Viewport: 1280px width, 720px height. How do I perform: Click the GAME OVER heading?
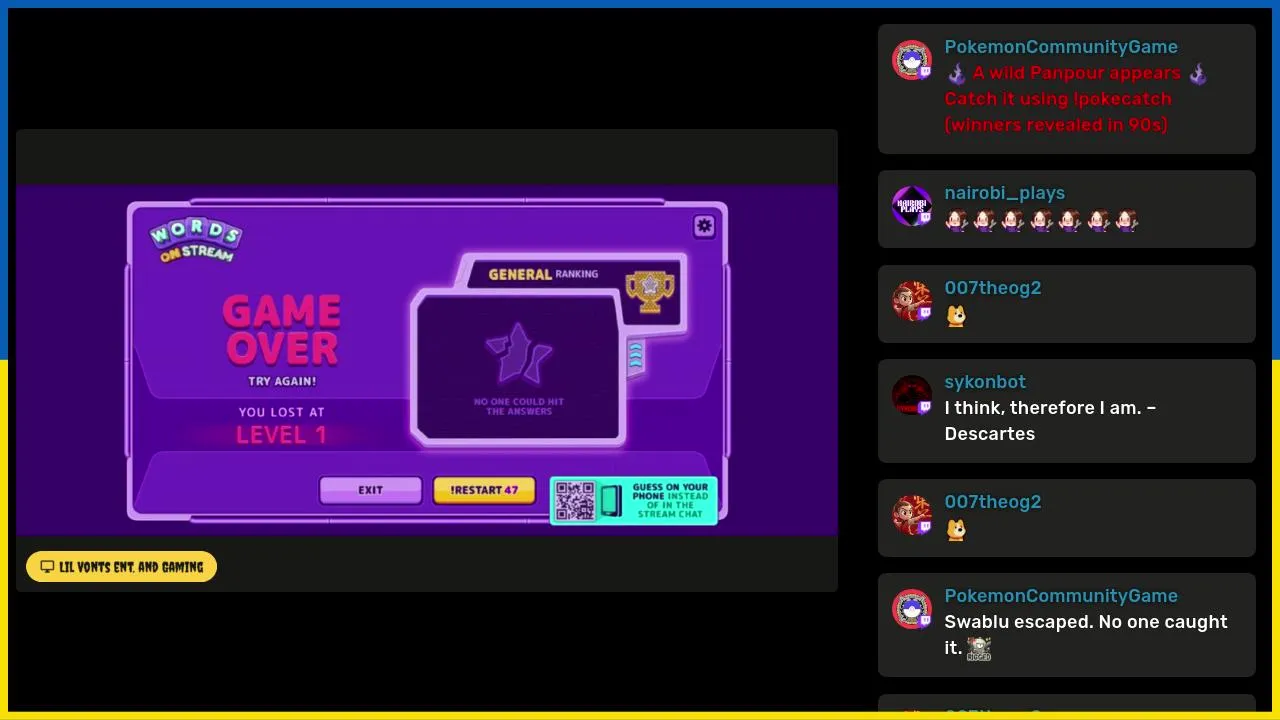point(282,330)
